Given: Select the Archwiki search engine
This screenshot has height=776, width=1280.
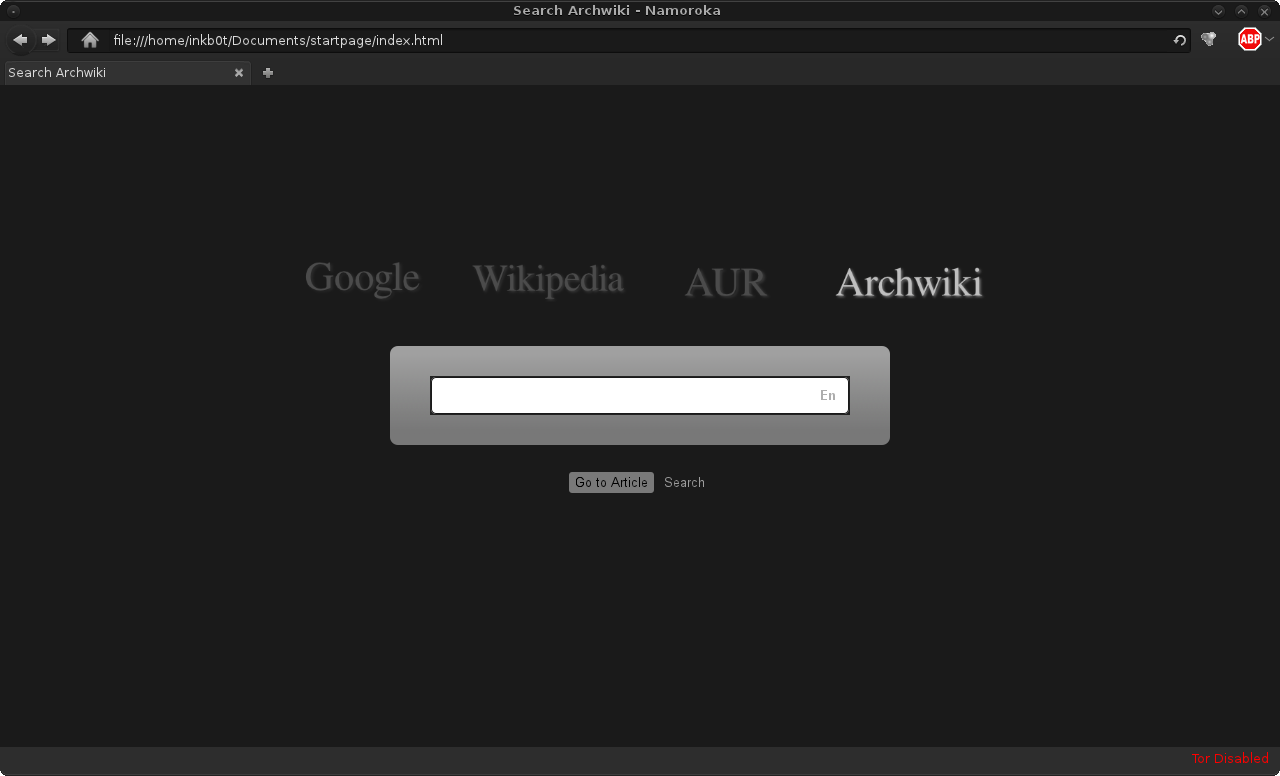Looking at the screenshot, I should (909, 282).
